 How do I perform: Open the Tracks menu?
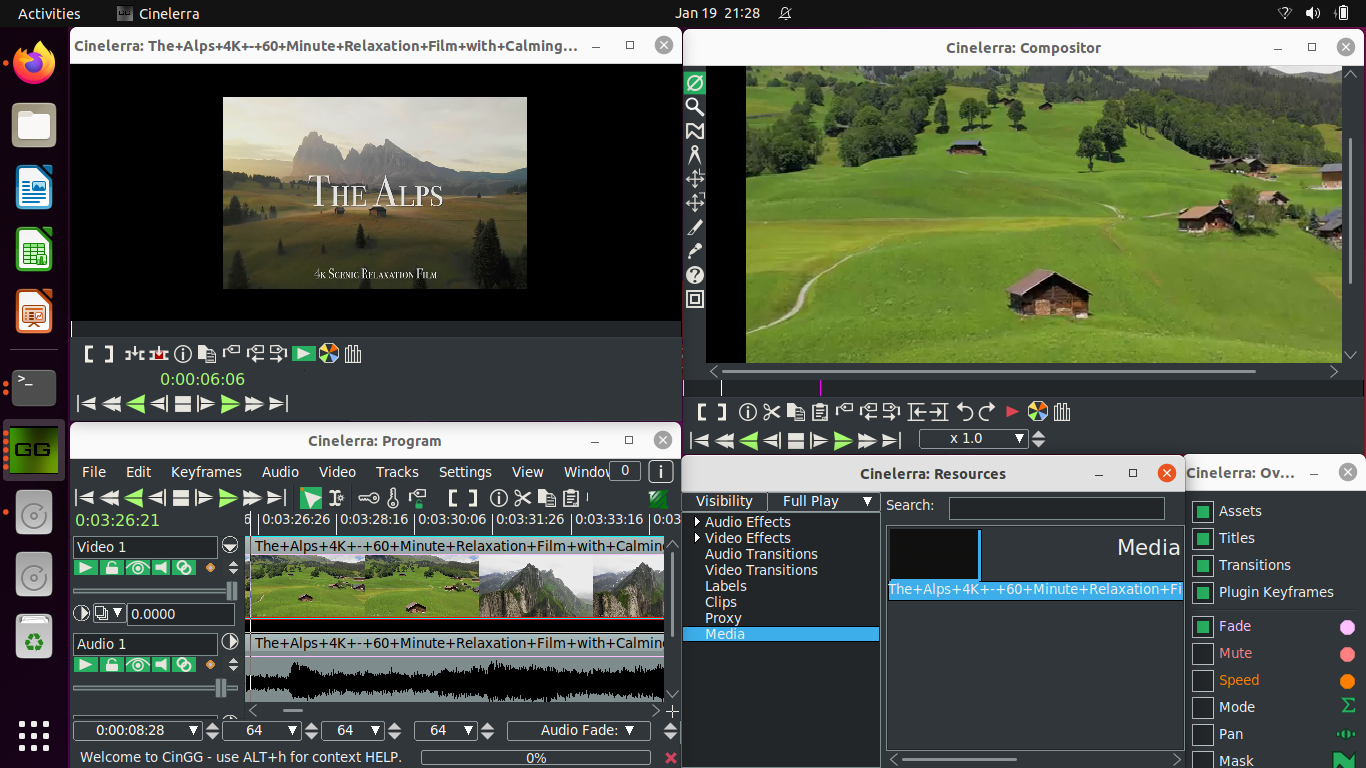click(397, 472)
